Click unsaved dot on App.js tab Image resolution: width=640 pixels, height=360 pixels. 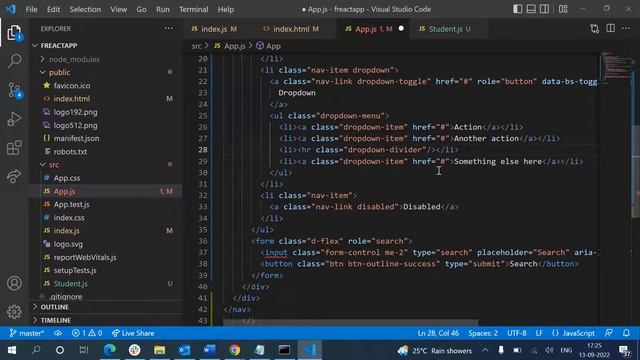(x=401, y=29)
